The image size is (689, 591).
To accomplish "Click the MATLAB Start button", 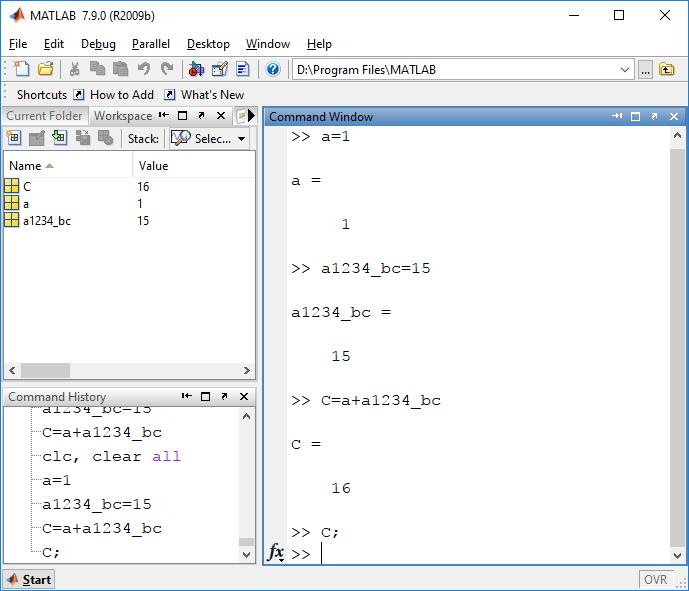I will pos(29,580).
